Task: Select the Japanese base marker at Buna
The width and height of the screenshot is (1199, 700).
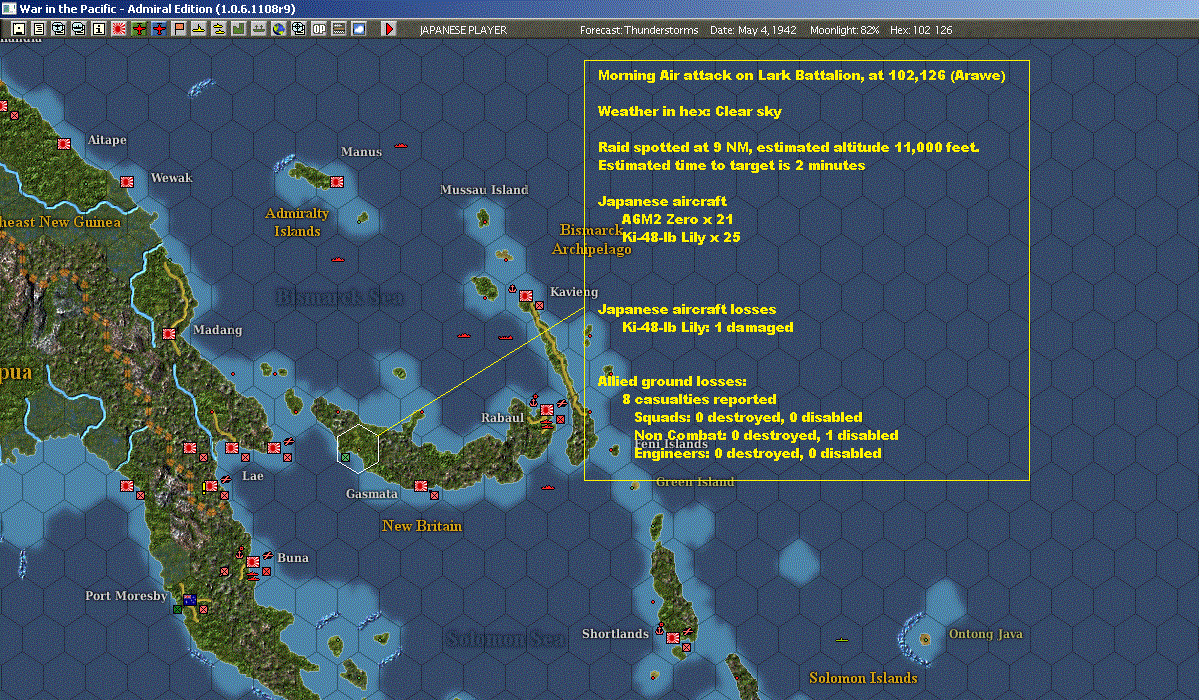Action: (253, 562)
